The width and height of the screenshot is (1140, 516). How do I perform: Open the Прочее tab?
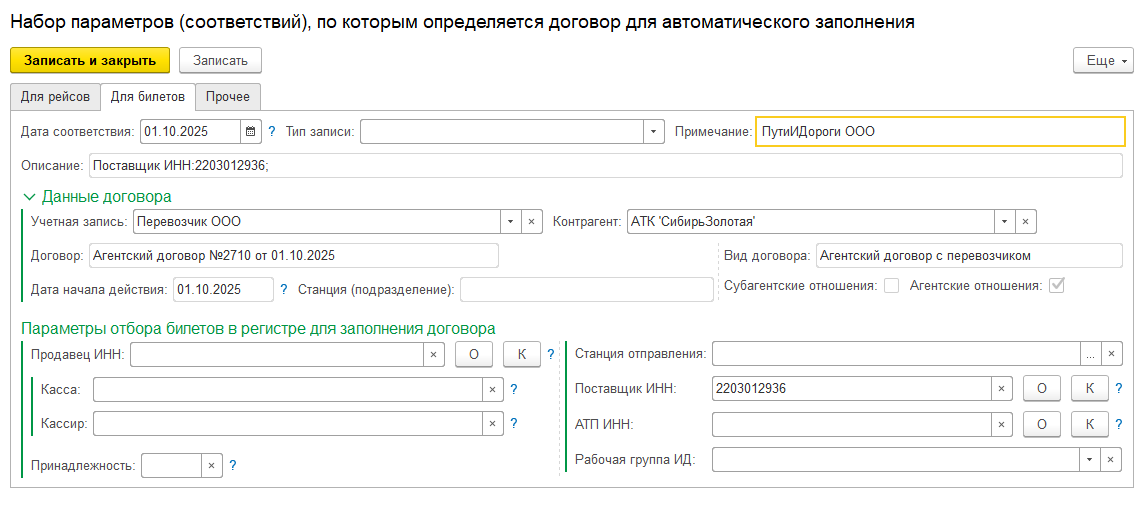click(x=228, y=97)
